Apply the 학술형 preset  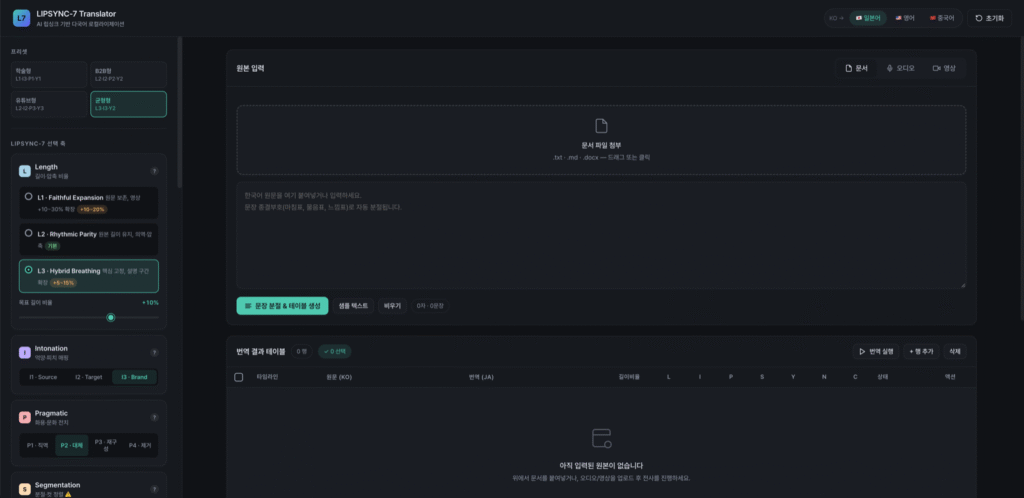(49, 74)
